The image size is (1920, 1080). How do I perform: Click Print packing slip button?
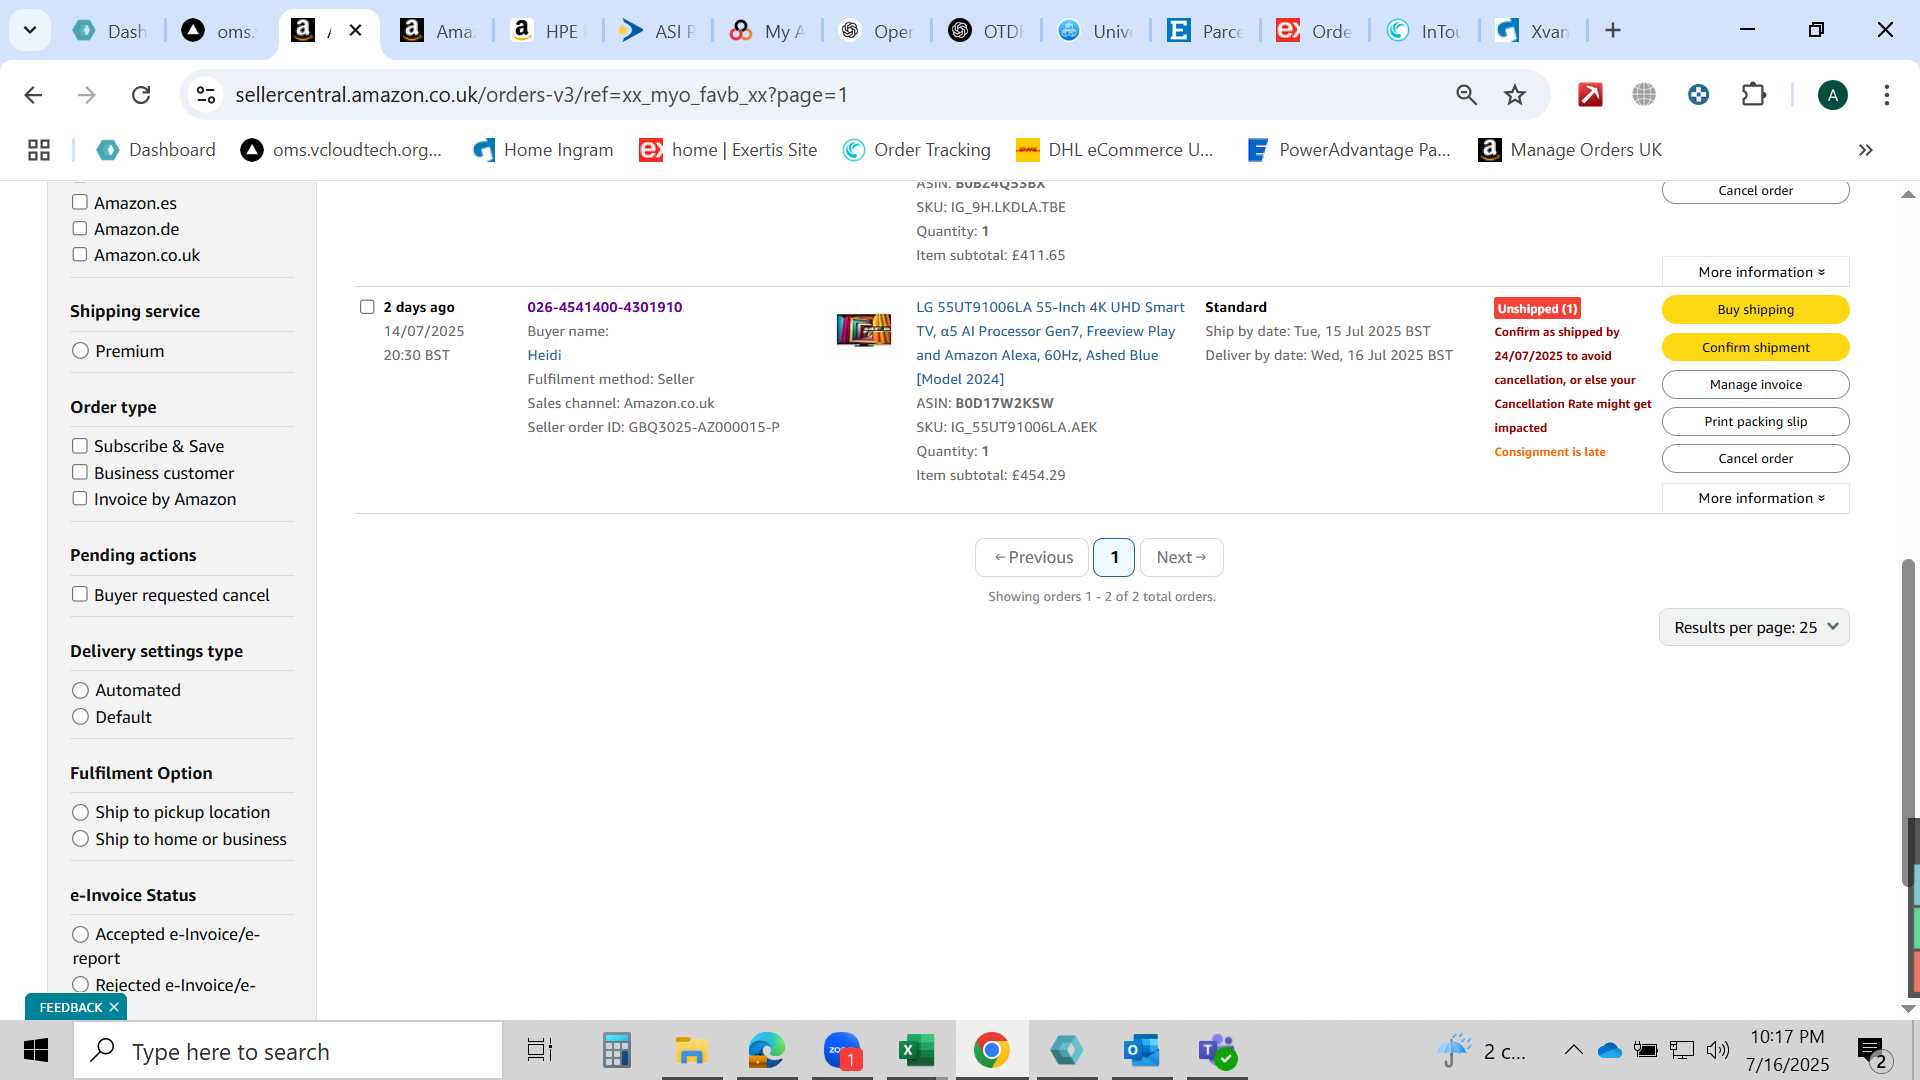point(1756,421)
